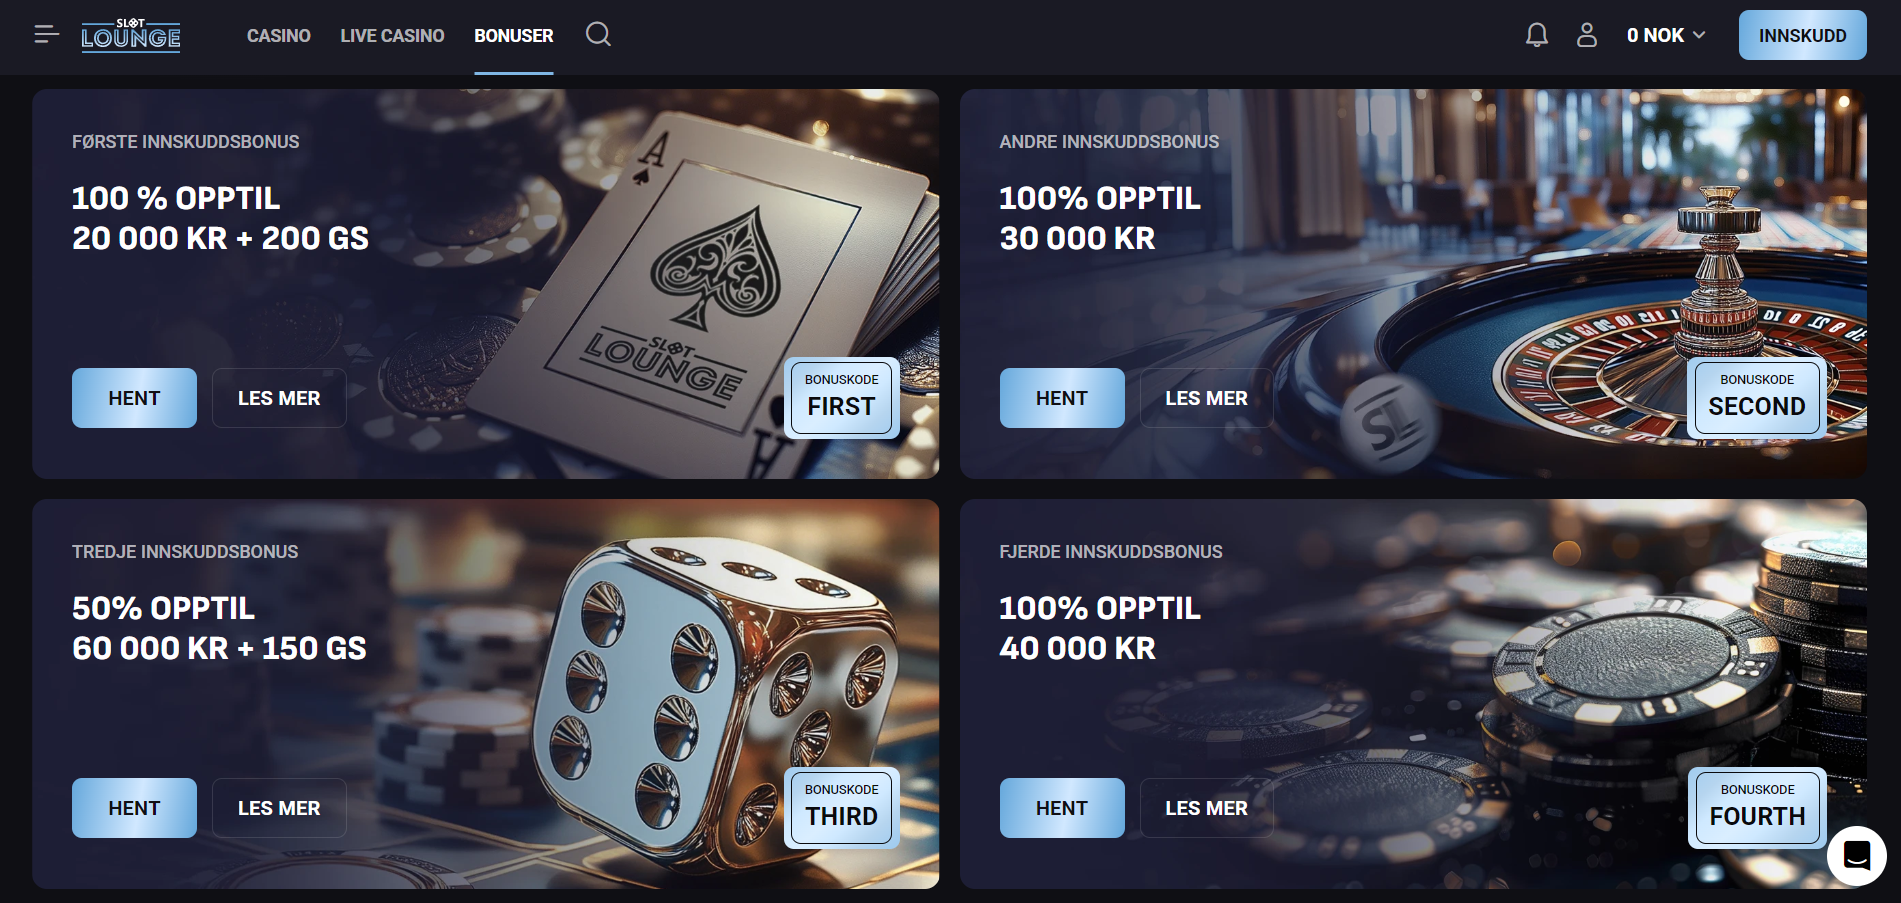Go to the Casino tab
Viewport: 1901px width, 903px height.
pos(279,35)
